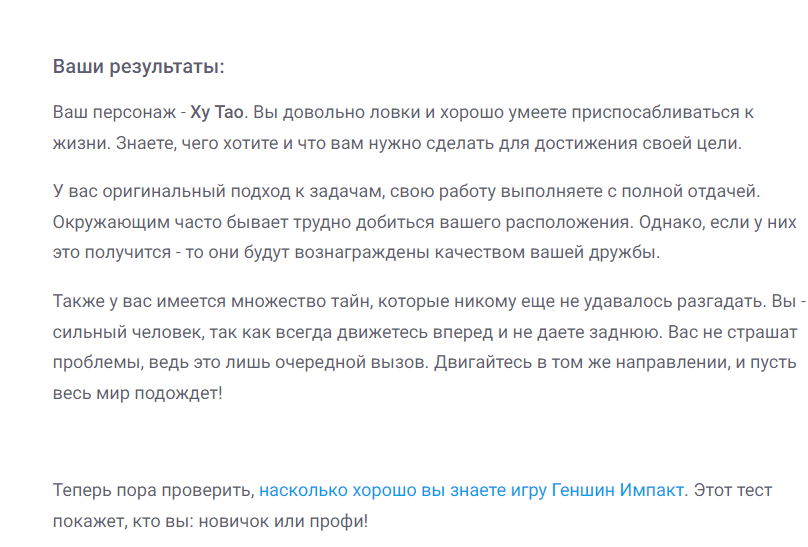This screenshot has width=808, height=547.
Task: Click the line 'проблемы, ведь это лишь очередной вызов'
Action: pyautogui.click(x=241, y=362)
